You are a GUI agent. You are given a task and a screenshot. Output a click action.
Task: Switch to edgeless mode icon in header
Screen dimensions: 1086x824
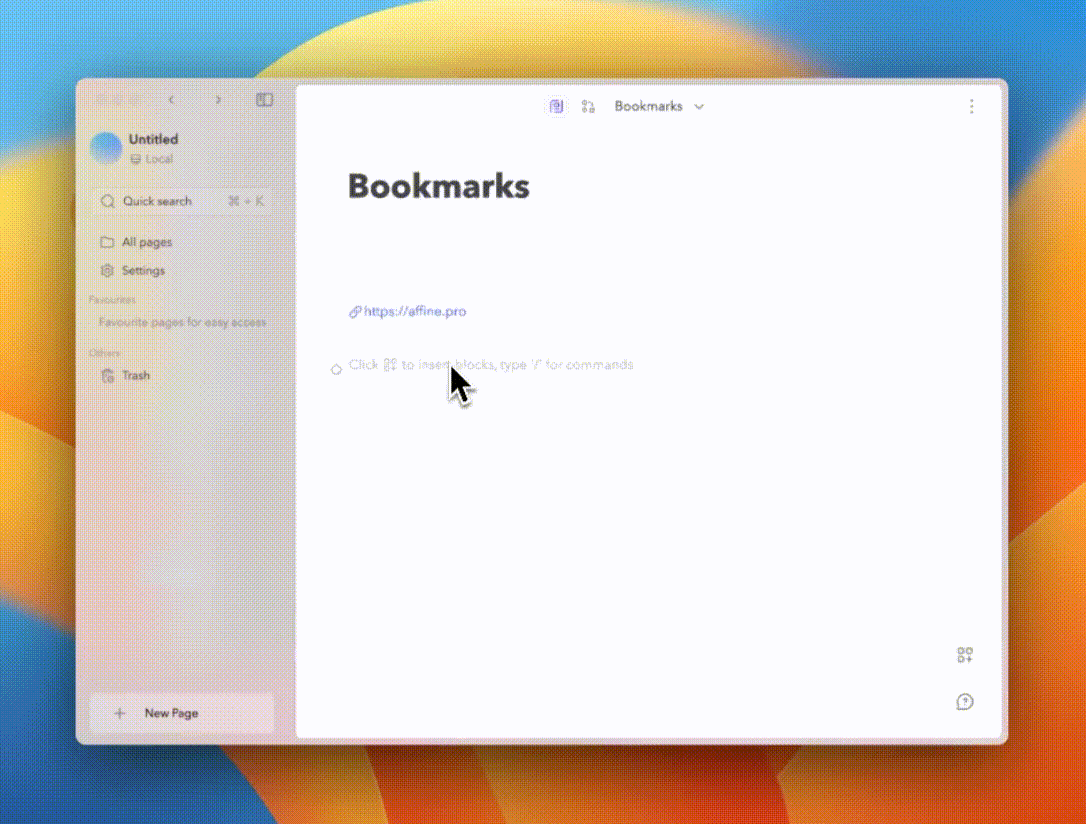click(x=588, y=106)
